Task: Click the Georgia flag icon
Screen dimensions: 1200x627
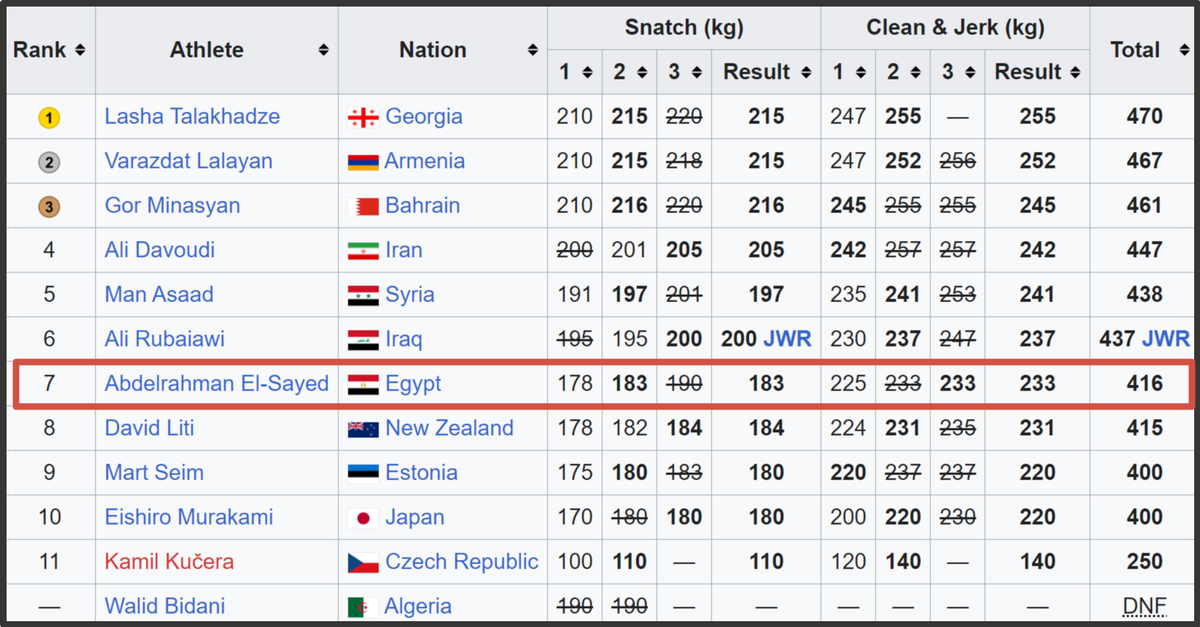Action: [x=362, y=117]
